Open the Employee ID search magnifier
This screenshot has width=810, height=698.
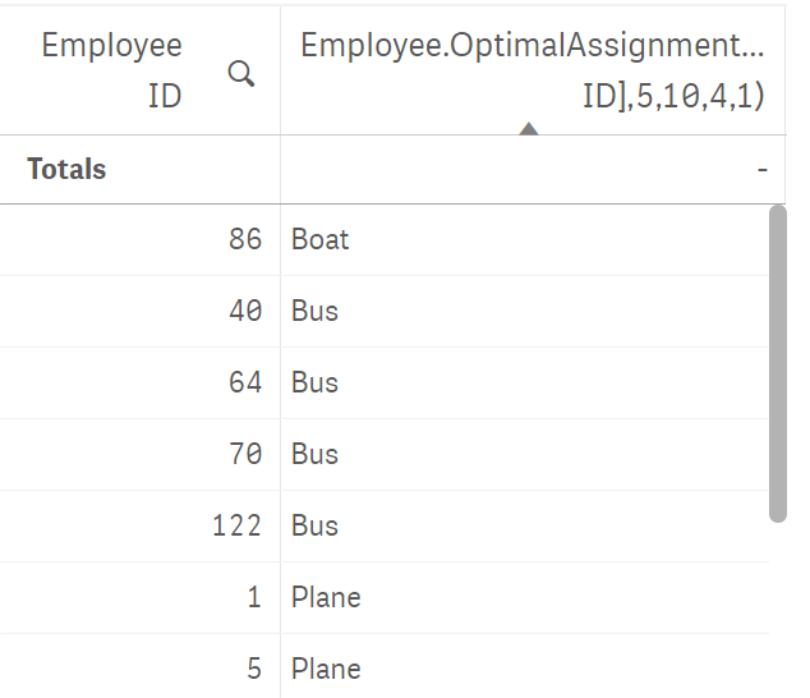pyautogui.click(x=241, y=74)
